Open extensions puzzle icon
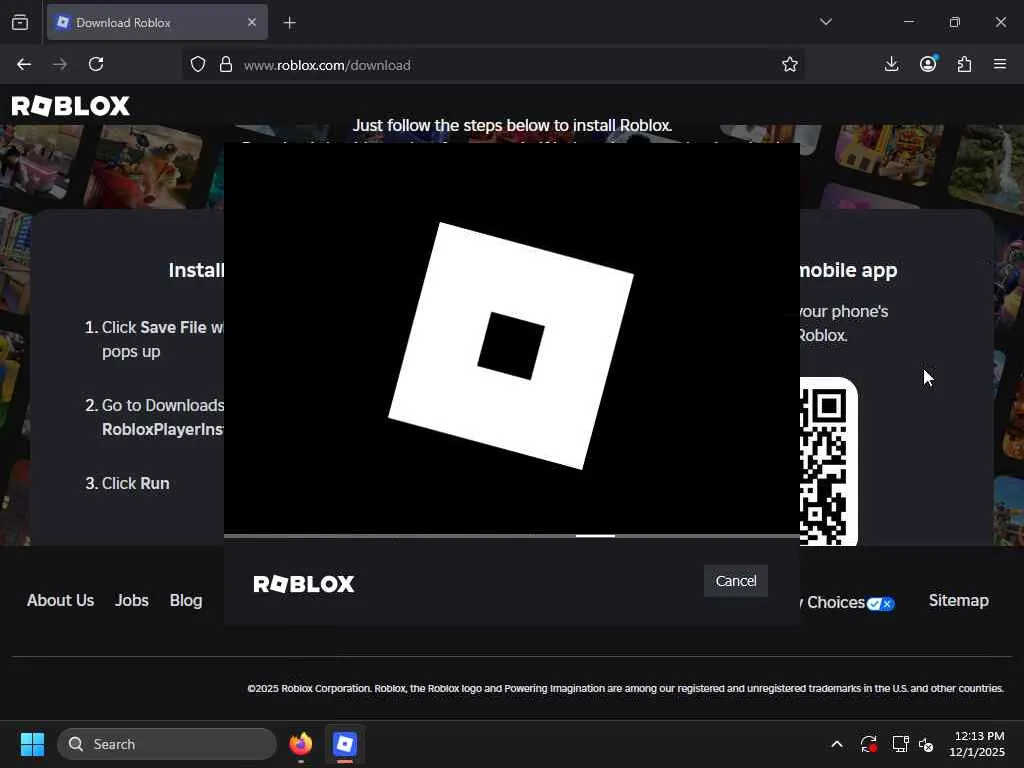Viewport: 1024px width, 768px height. click(964, 64)
